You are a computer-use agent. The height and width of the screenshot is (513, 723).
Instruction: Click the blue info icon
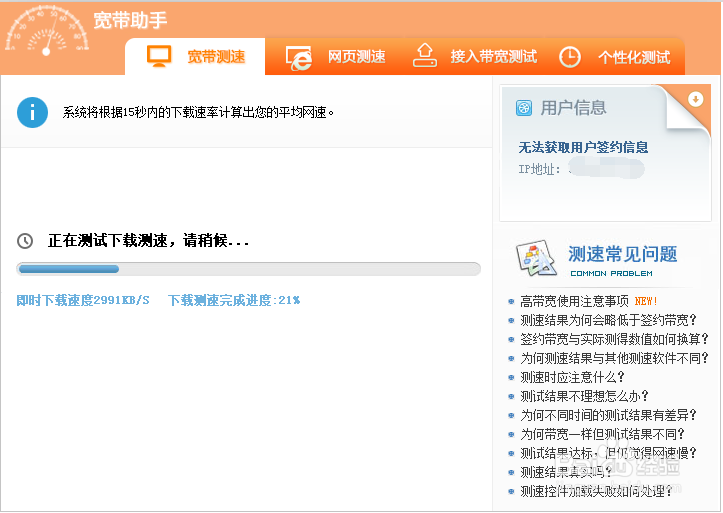click(x=32, y=112)
